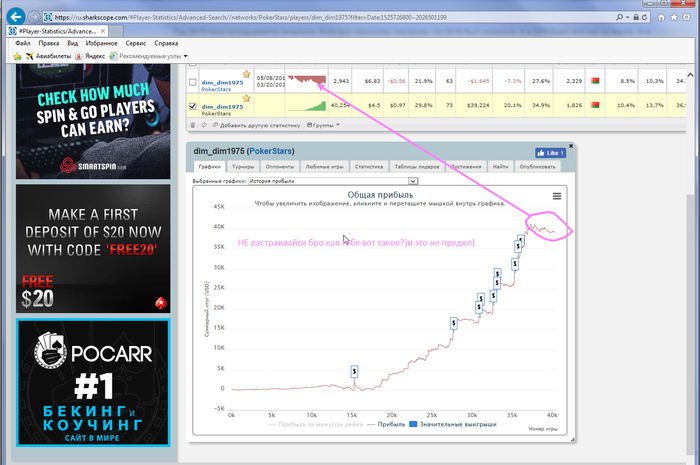Click the table scroll-up arrow

(690, 75)
